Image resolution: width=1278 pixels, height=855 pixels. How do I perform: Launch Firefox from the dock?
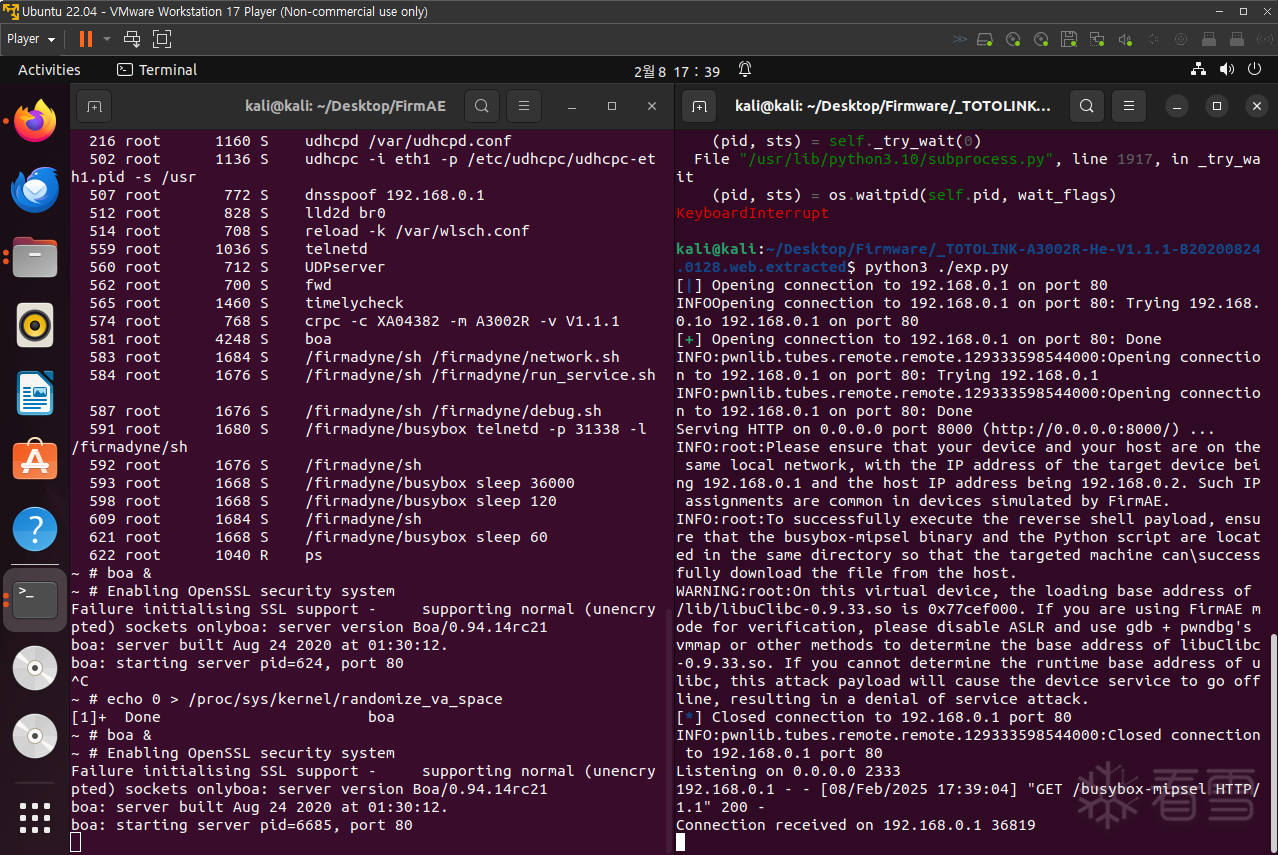[x=35, y=122]
